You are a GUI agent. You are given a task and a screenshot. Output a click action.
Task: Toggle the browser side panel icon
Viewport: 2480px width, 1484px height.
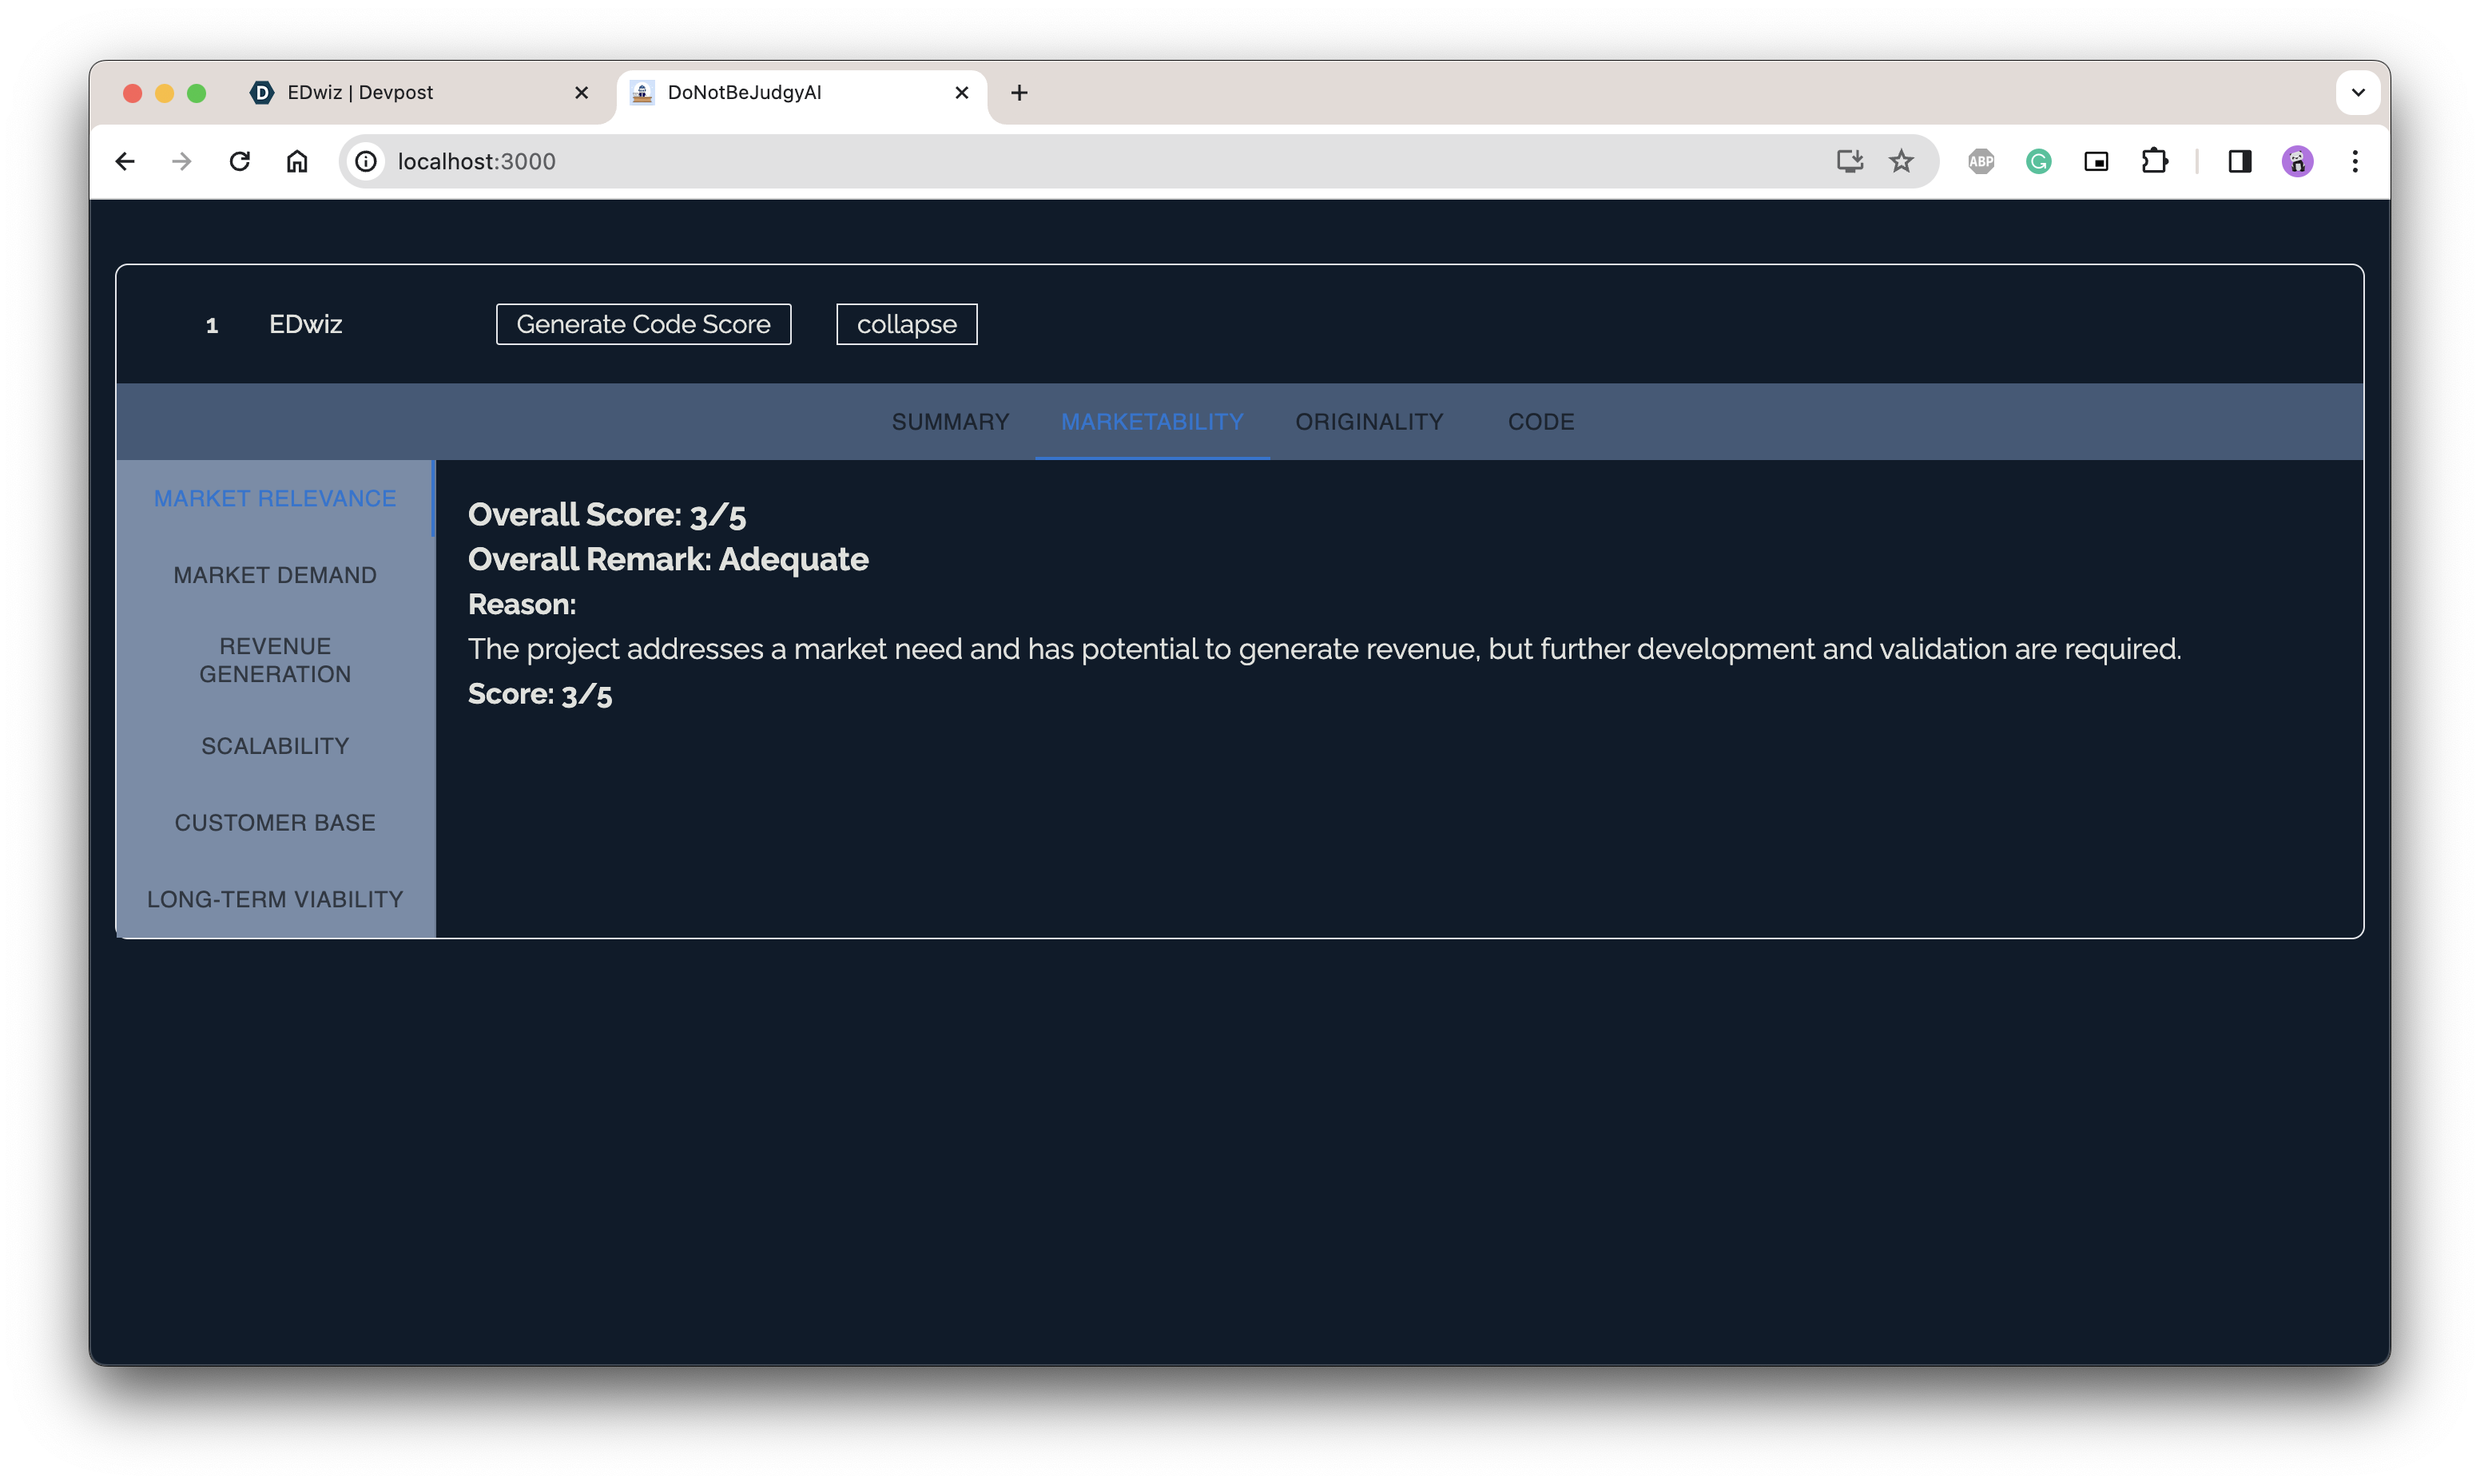[2239, 161]
